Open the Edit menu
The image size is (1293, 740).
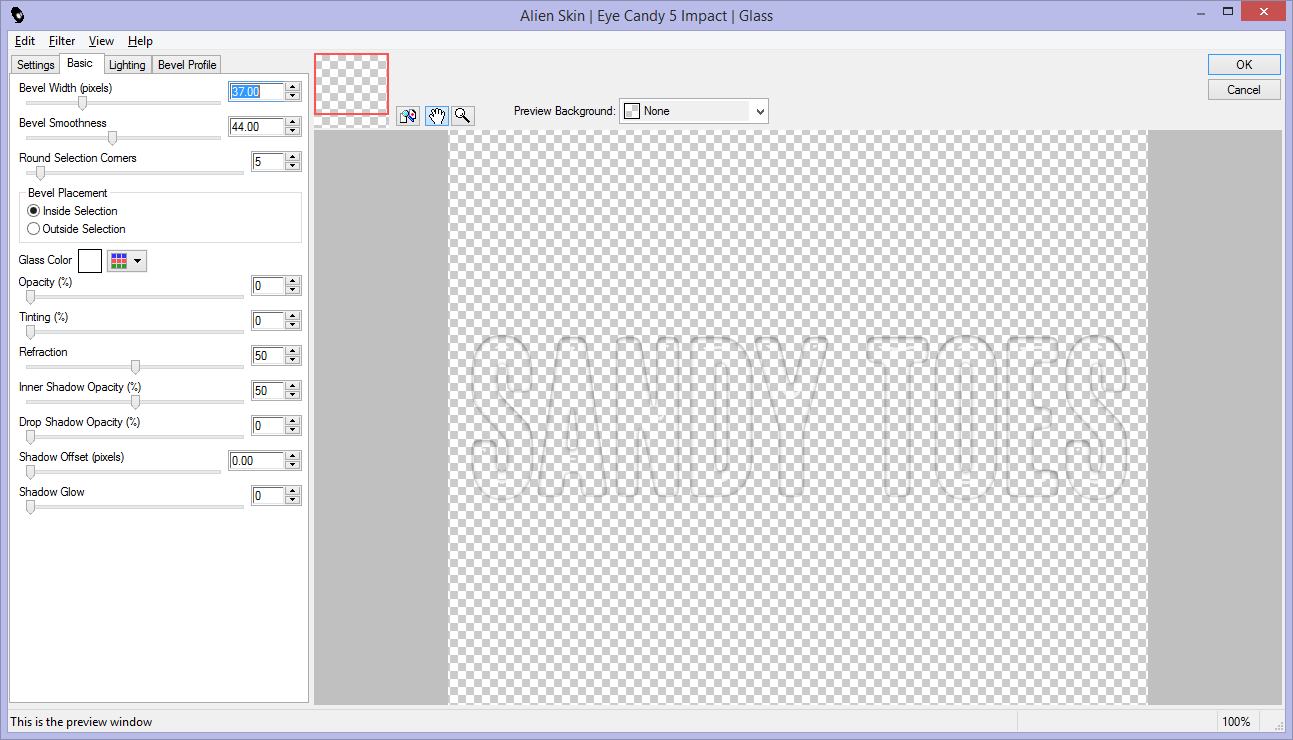pos(25,41)
